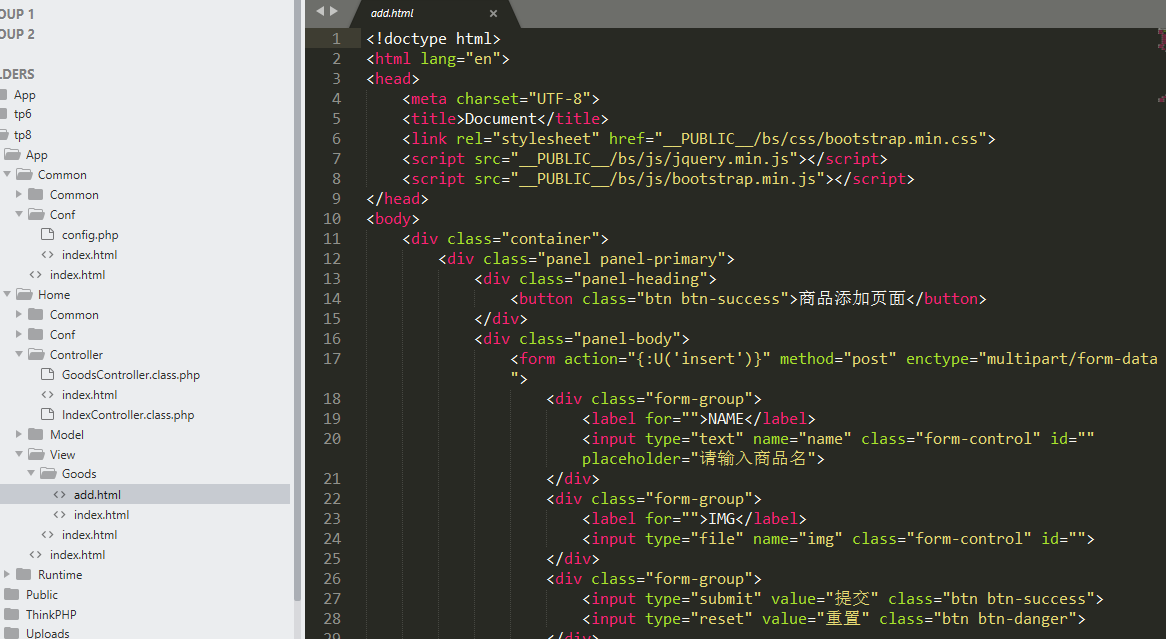Click the Public folder icon
This screenshot has width=1166, height=639.
tap(11, 595)
